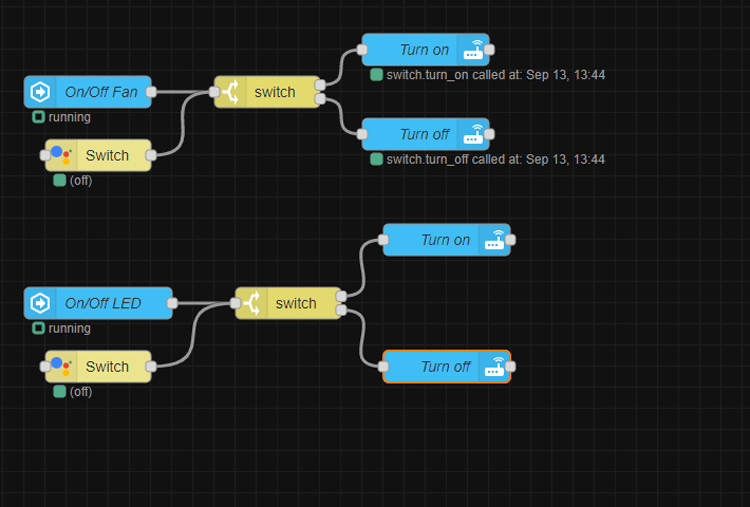Click the upper output port of Fan switch node

tap(320, 85)
